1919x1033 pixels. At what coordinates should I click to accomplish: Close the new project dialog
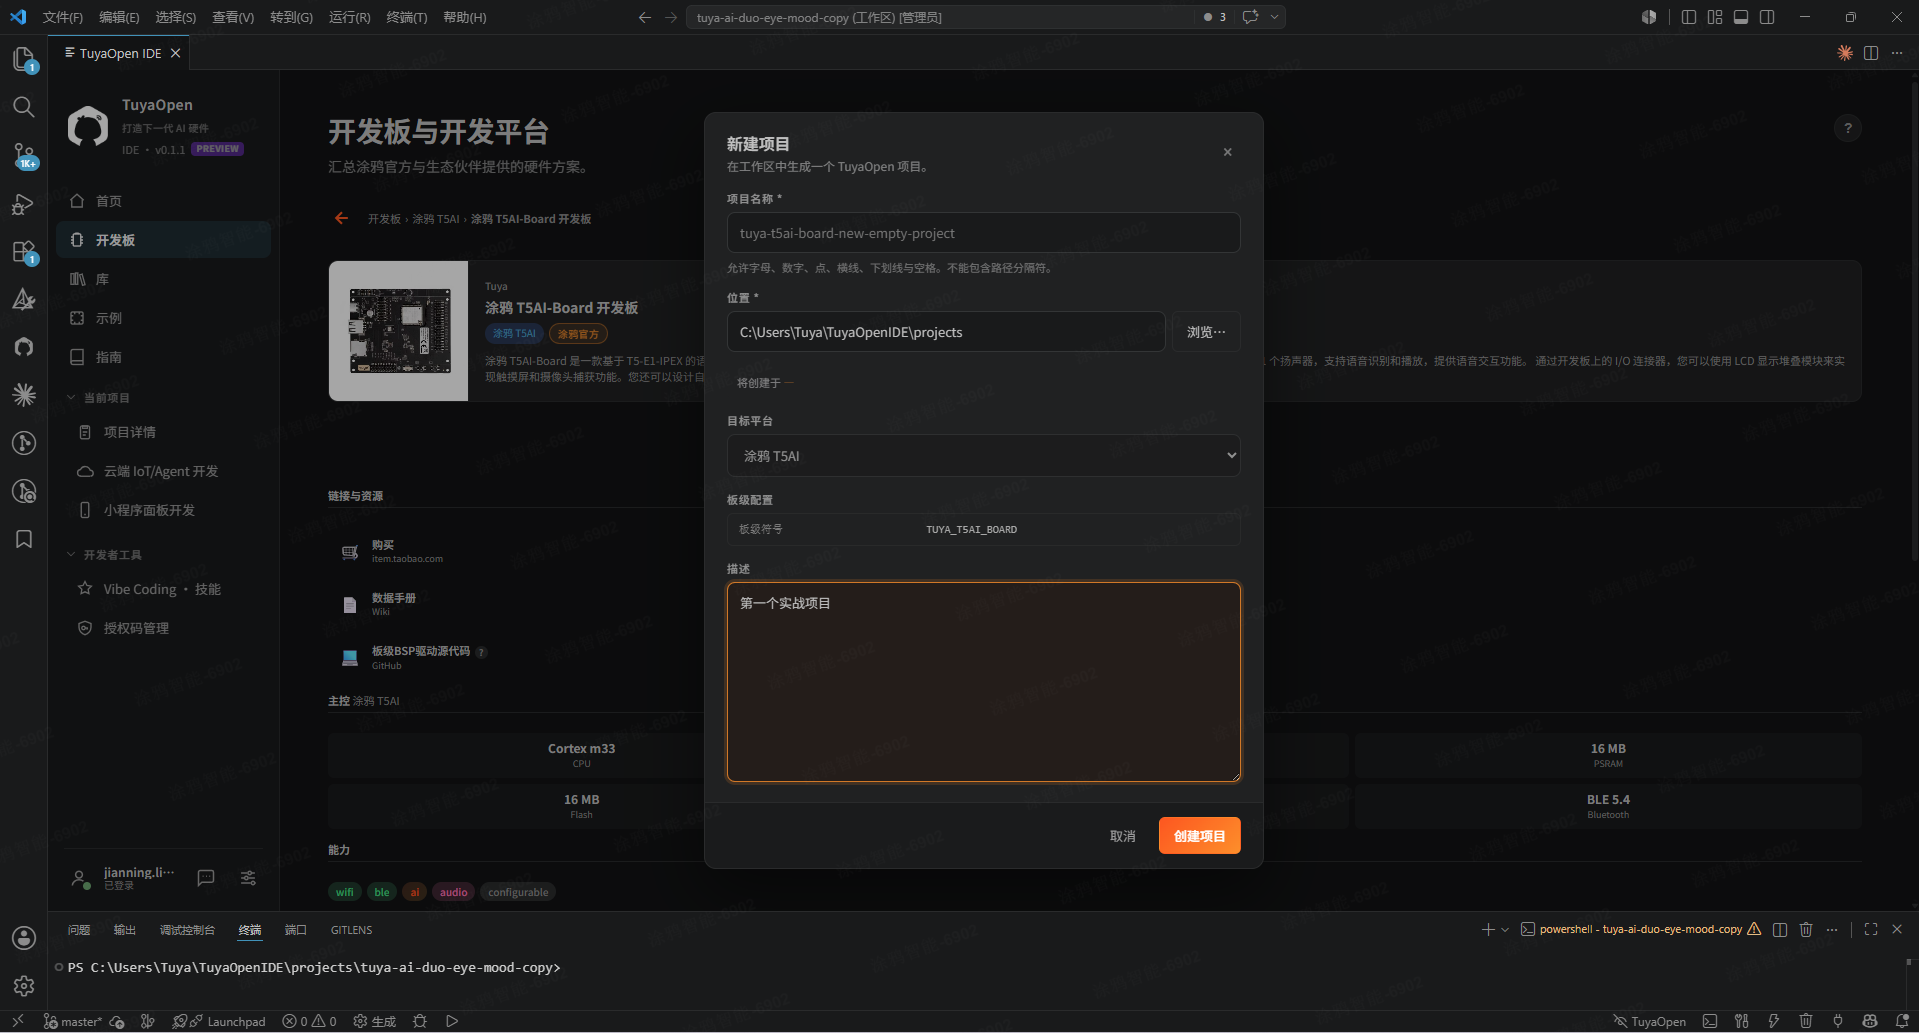[x=1228, y=152]
